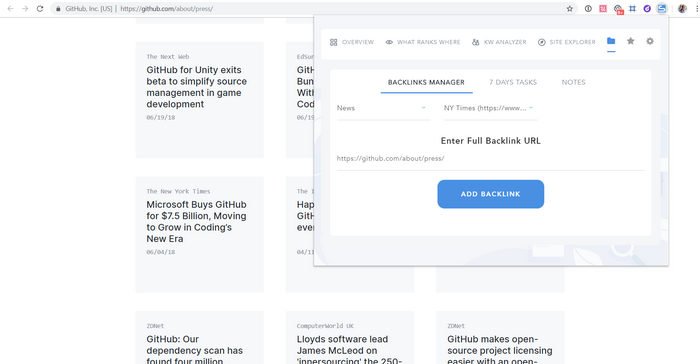Click the 06/19/18 date under Unity article
Screen dimensions: 700x364
point(161,117)
